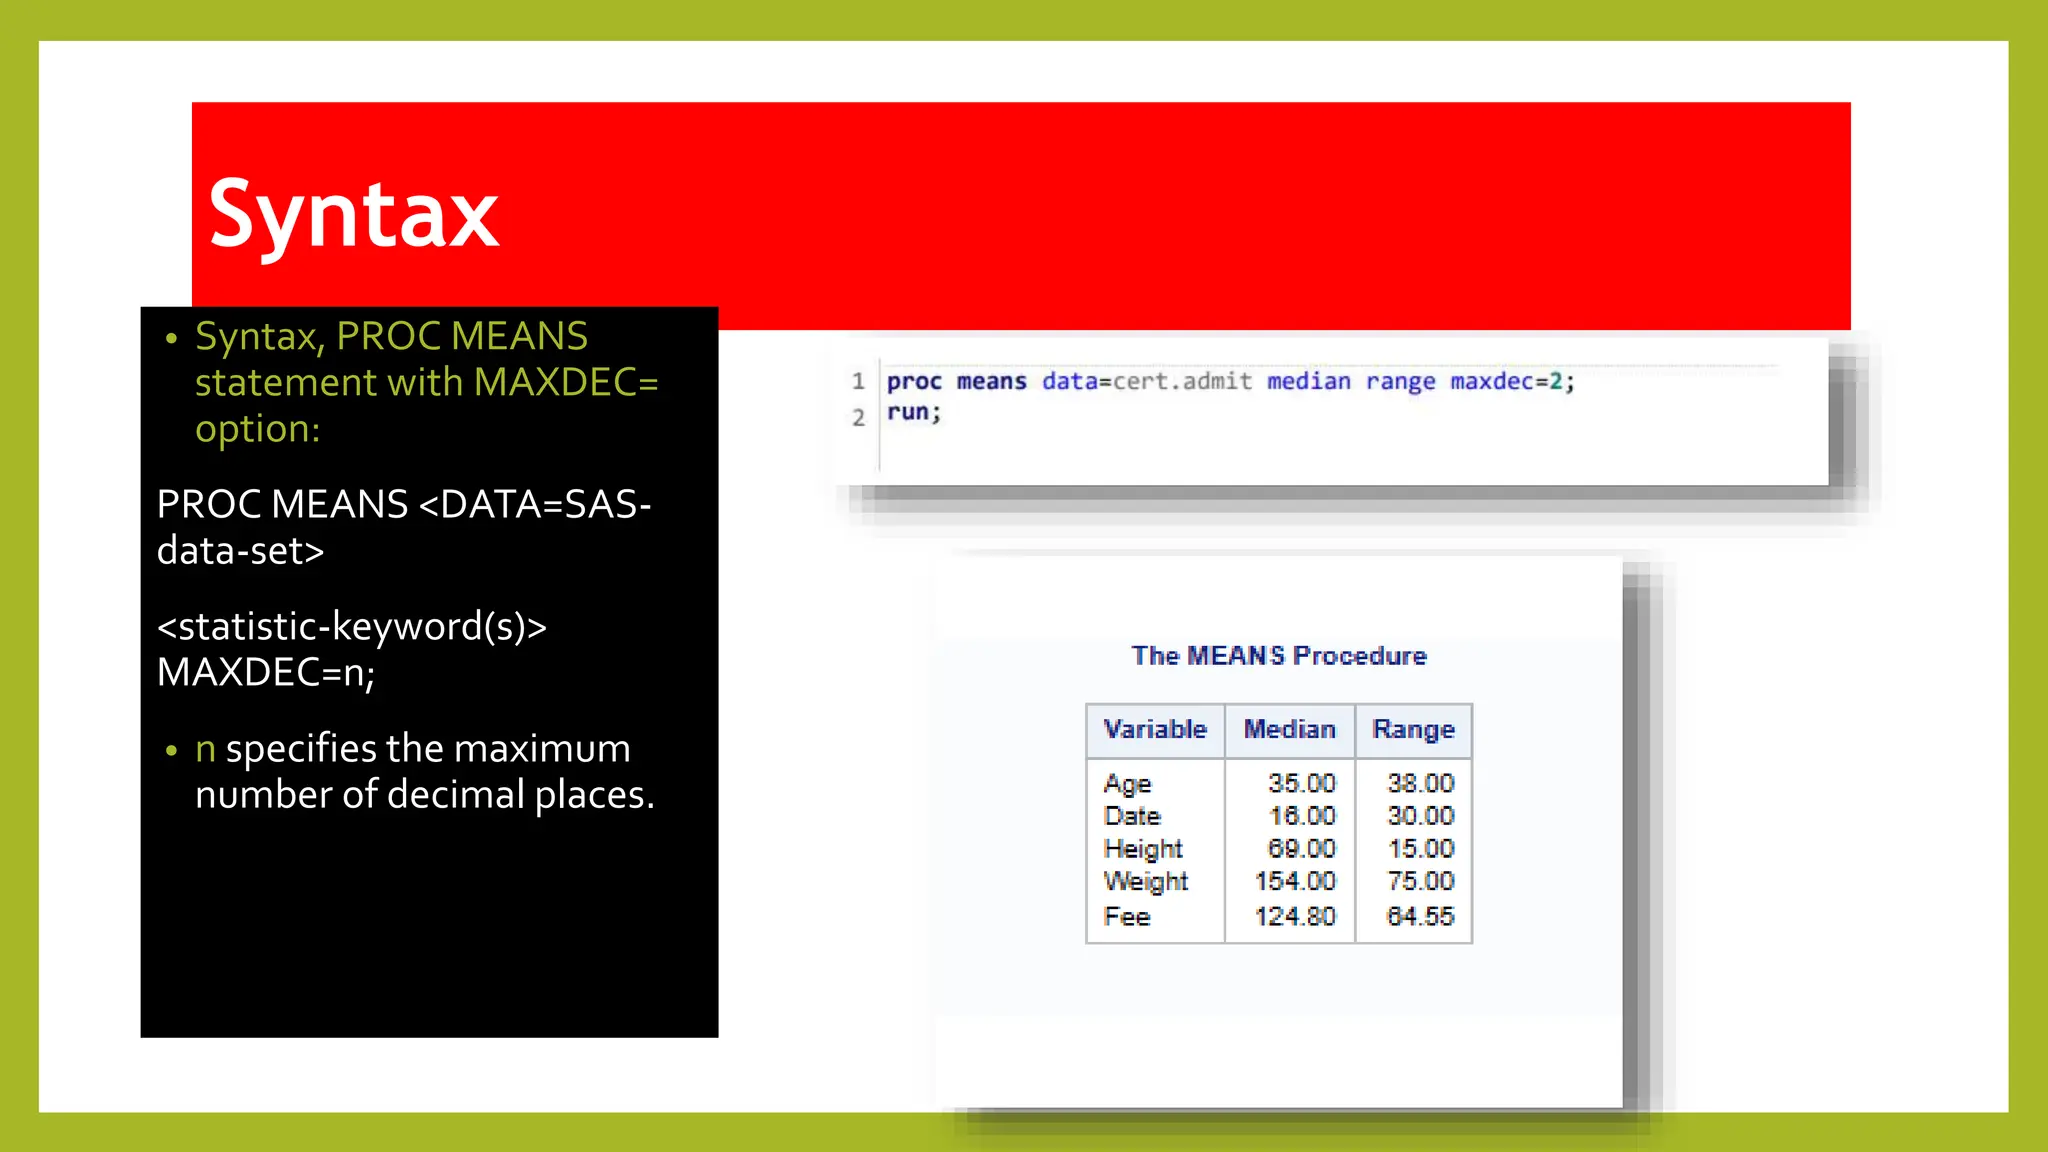
Task: Click the 'MAXDEC=n;' text line
Action: [x=266, y=672]
